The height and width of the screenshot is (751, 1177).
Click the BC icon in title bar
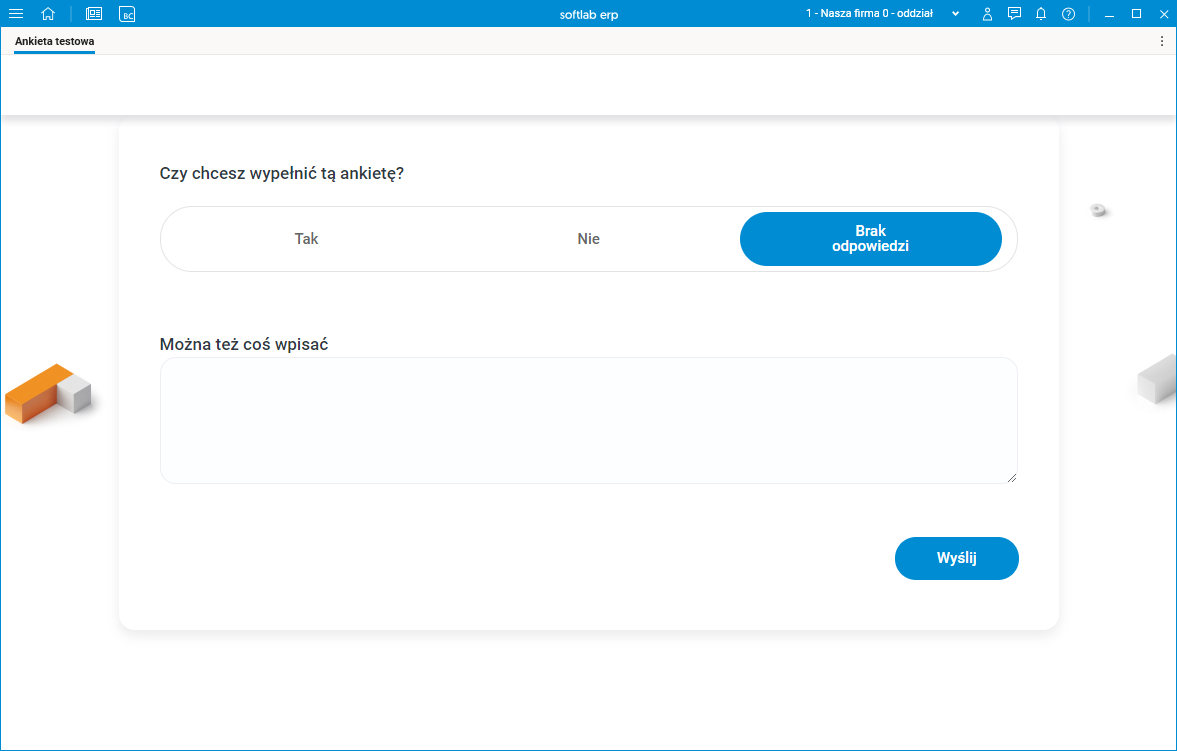coord(127,14)
